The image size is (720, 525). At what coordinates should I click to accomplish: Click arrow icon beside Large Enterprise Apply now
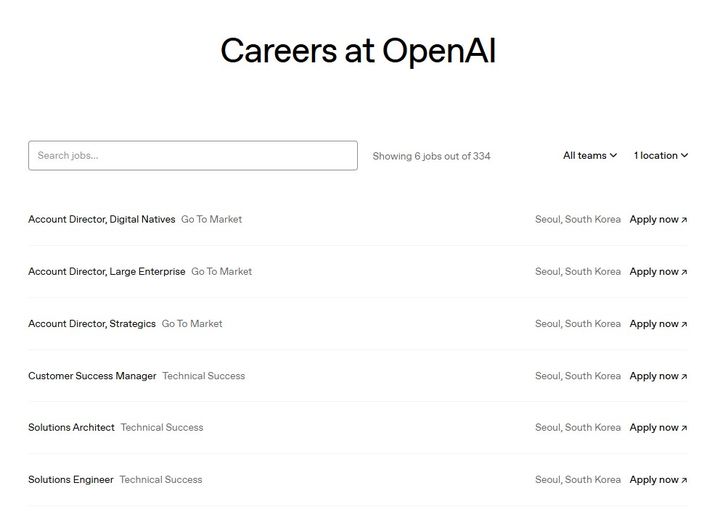point(684,272)
